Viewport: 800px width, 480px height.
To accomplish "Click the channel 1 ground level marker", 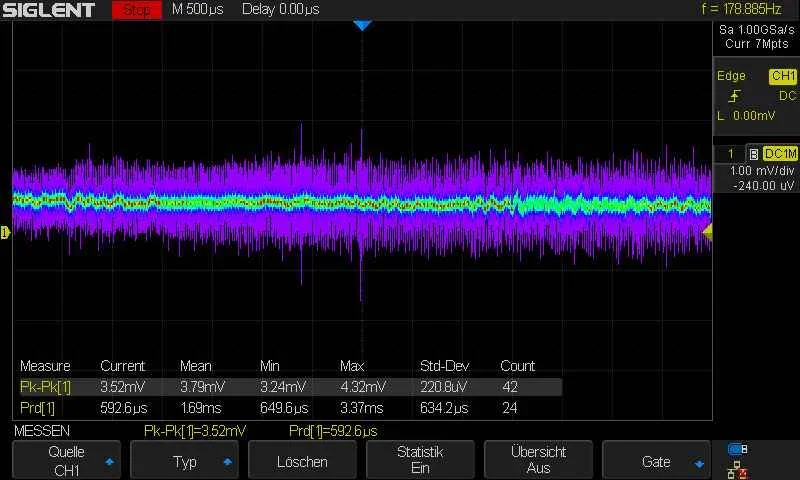I will (5, 233).
